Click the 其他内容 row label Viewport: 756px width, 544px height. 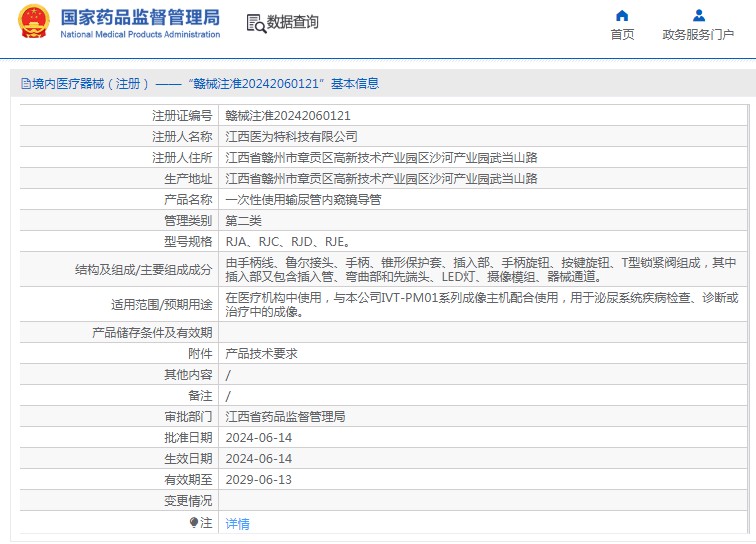click(188, 375)
